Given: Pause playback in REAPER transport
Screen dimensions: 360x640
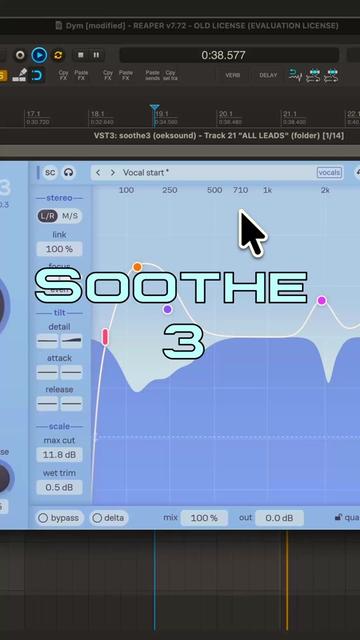Looking at the screenshot, I should (x=96, y=55).
